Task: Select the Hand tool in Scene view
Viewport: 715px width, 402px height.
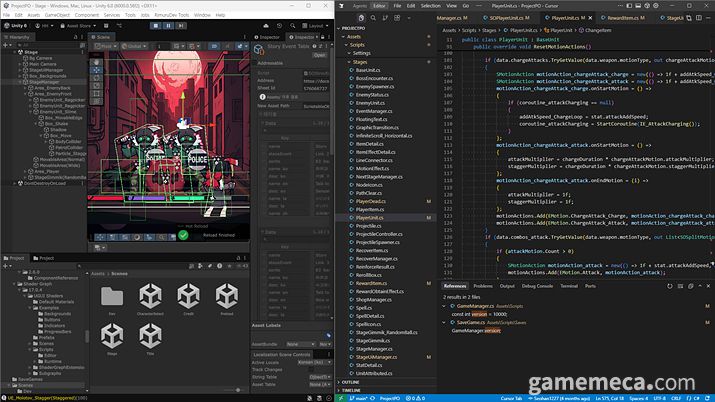Action: [x=97, y=60]
